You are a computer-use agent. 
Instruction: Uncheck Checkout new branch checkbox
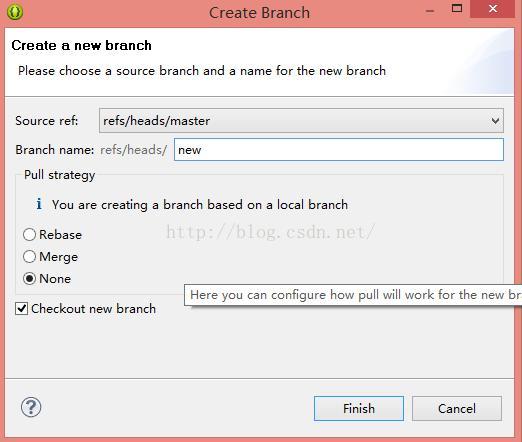click(22, 309)
